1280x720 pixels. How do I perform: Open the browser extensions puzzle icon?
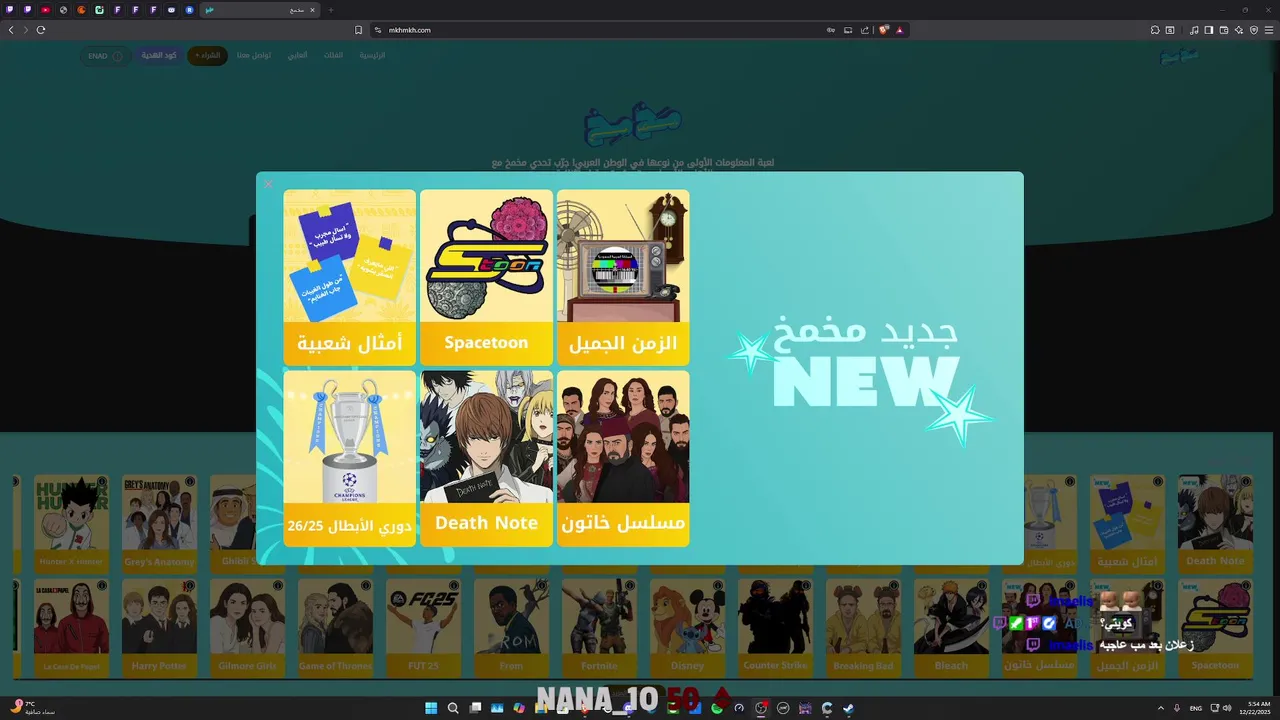pos(1155,30)
